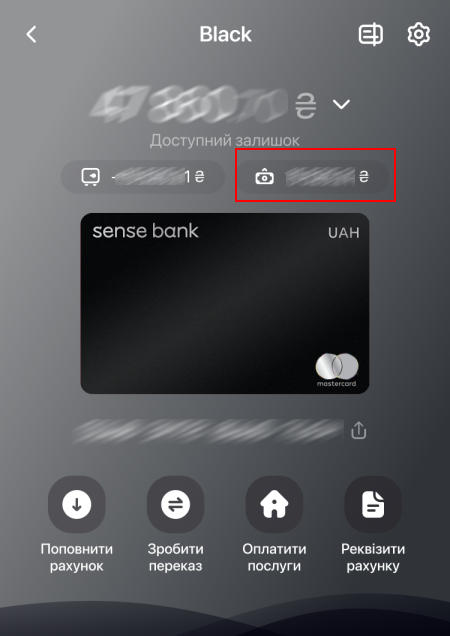Open the negative credit amount pill
Image resolution: width=450 pixels, height=636 pixels.
(x=143, y=177)
